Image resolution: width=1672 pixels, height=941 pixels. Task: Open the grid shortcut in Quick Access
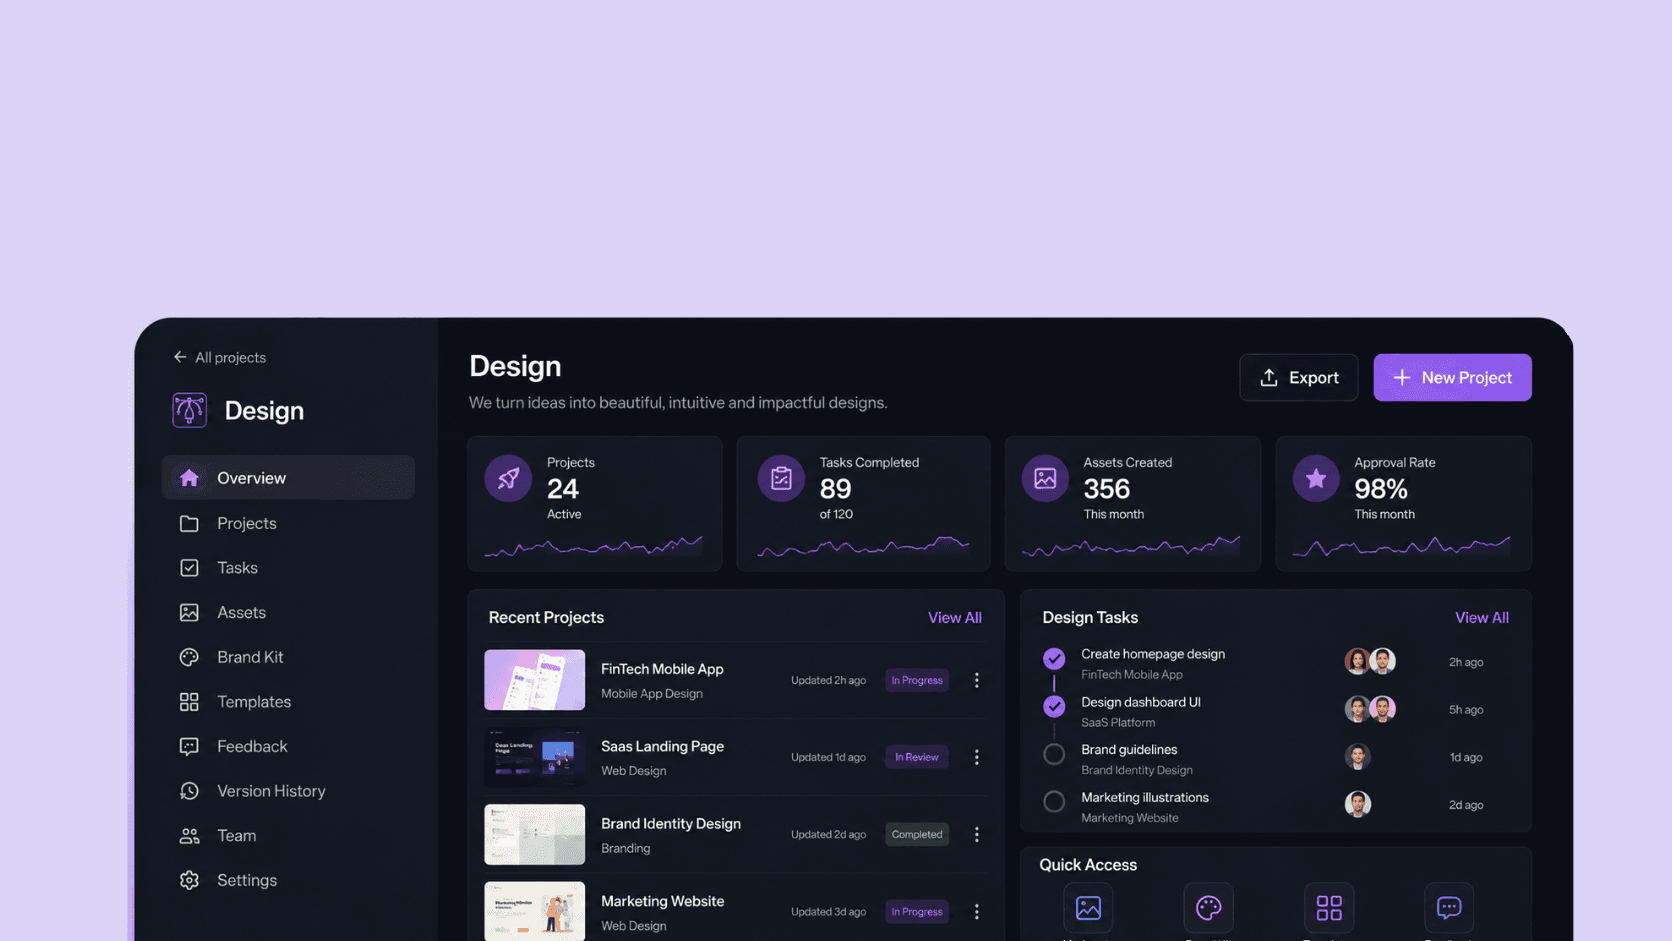[x=1329, y=907]
